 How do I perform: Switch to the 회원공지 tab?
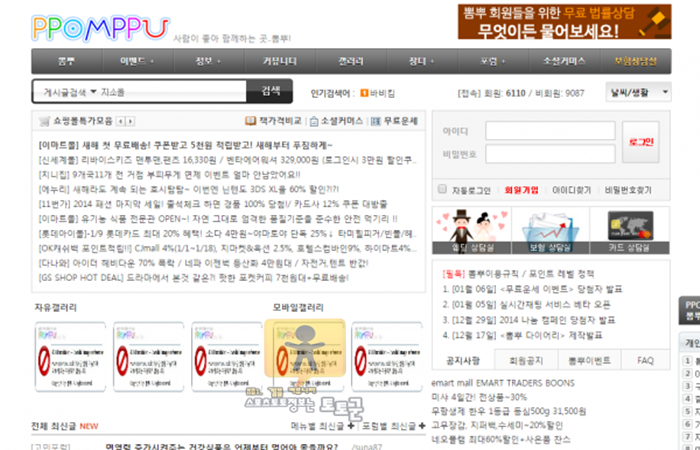(526, 360)
